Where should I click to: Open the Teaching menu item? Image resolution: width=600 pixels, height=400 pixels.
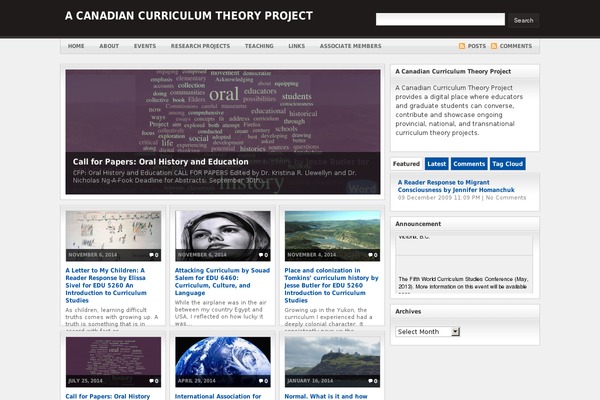(x=259, y=46)
